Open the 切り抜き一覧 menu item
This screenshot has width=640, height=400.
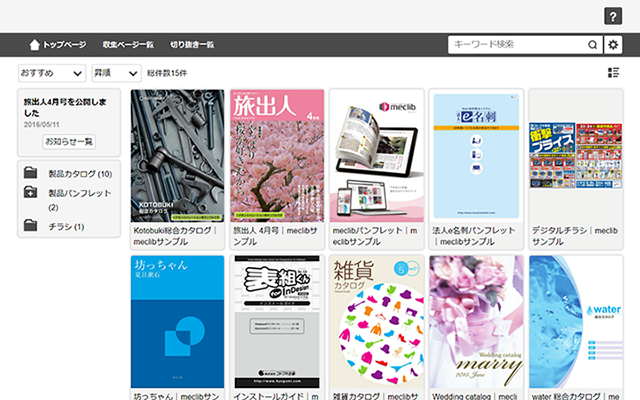[192, 44]
